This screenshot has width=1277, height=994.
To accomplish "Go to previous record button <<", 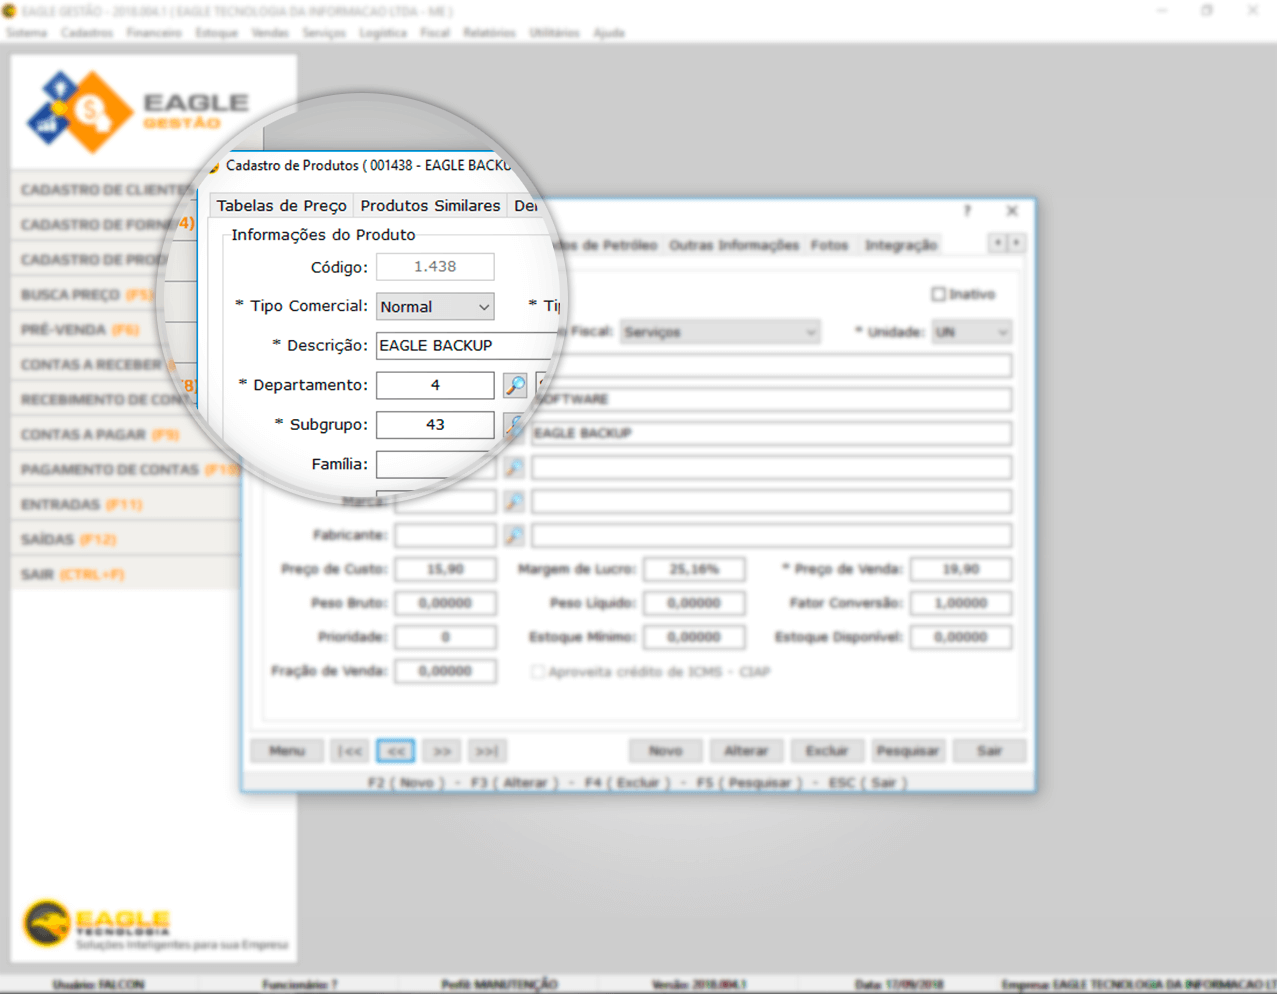I will 396,751.
